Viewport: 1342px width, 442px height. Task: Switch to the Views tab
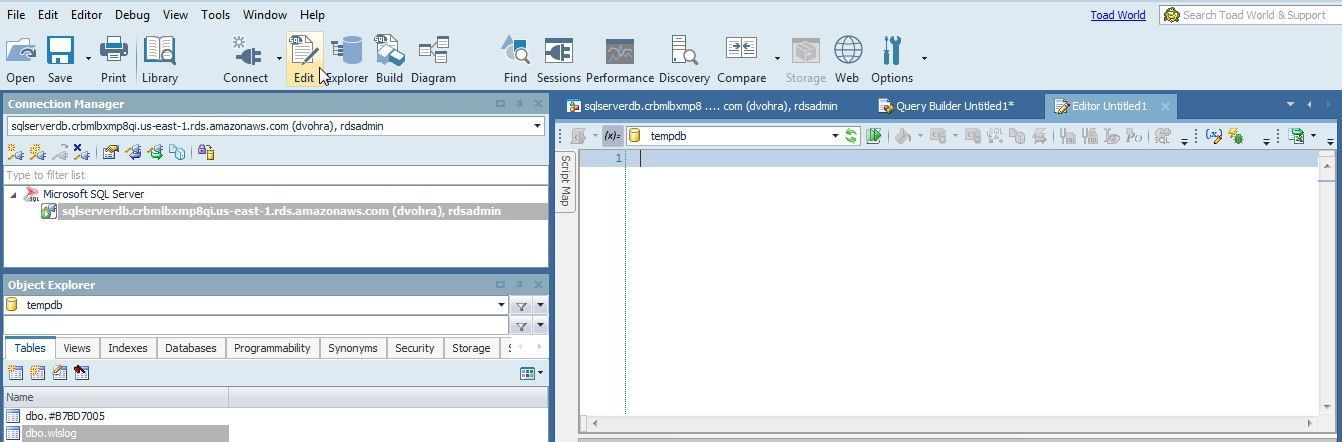point(77,348)
